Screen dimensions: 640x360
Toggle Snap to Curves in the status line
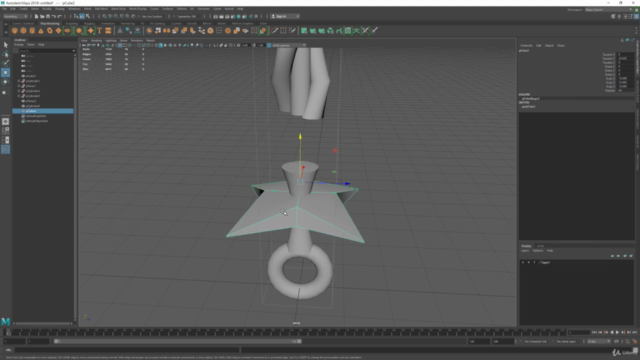[110, 16]
